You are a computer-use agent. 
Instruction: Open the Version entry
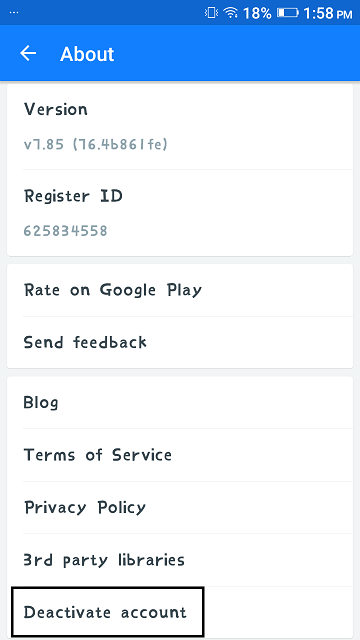(x=180, y=126)
